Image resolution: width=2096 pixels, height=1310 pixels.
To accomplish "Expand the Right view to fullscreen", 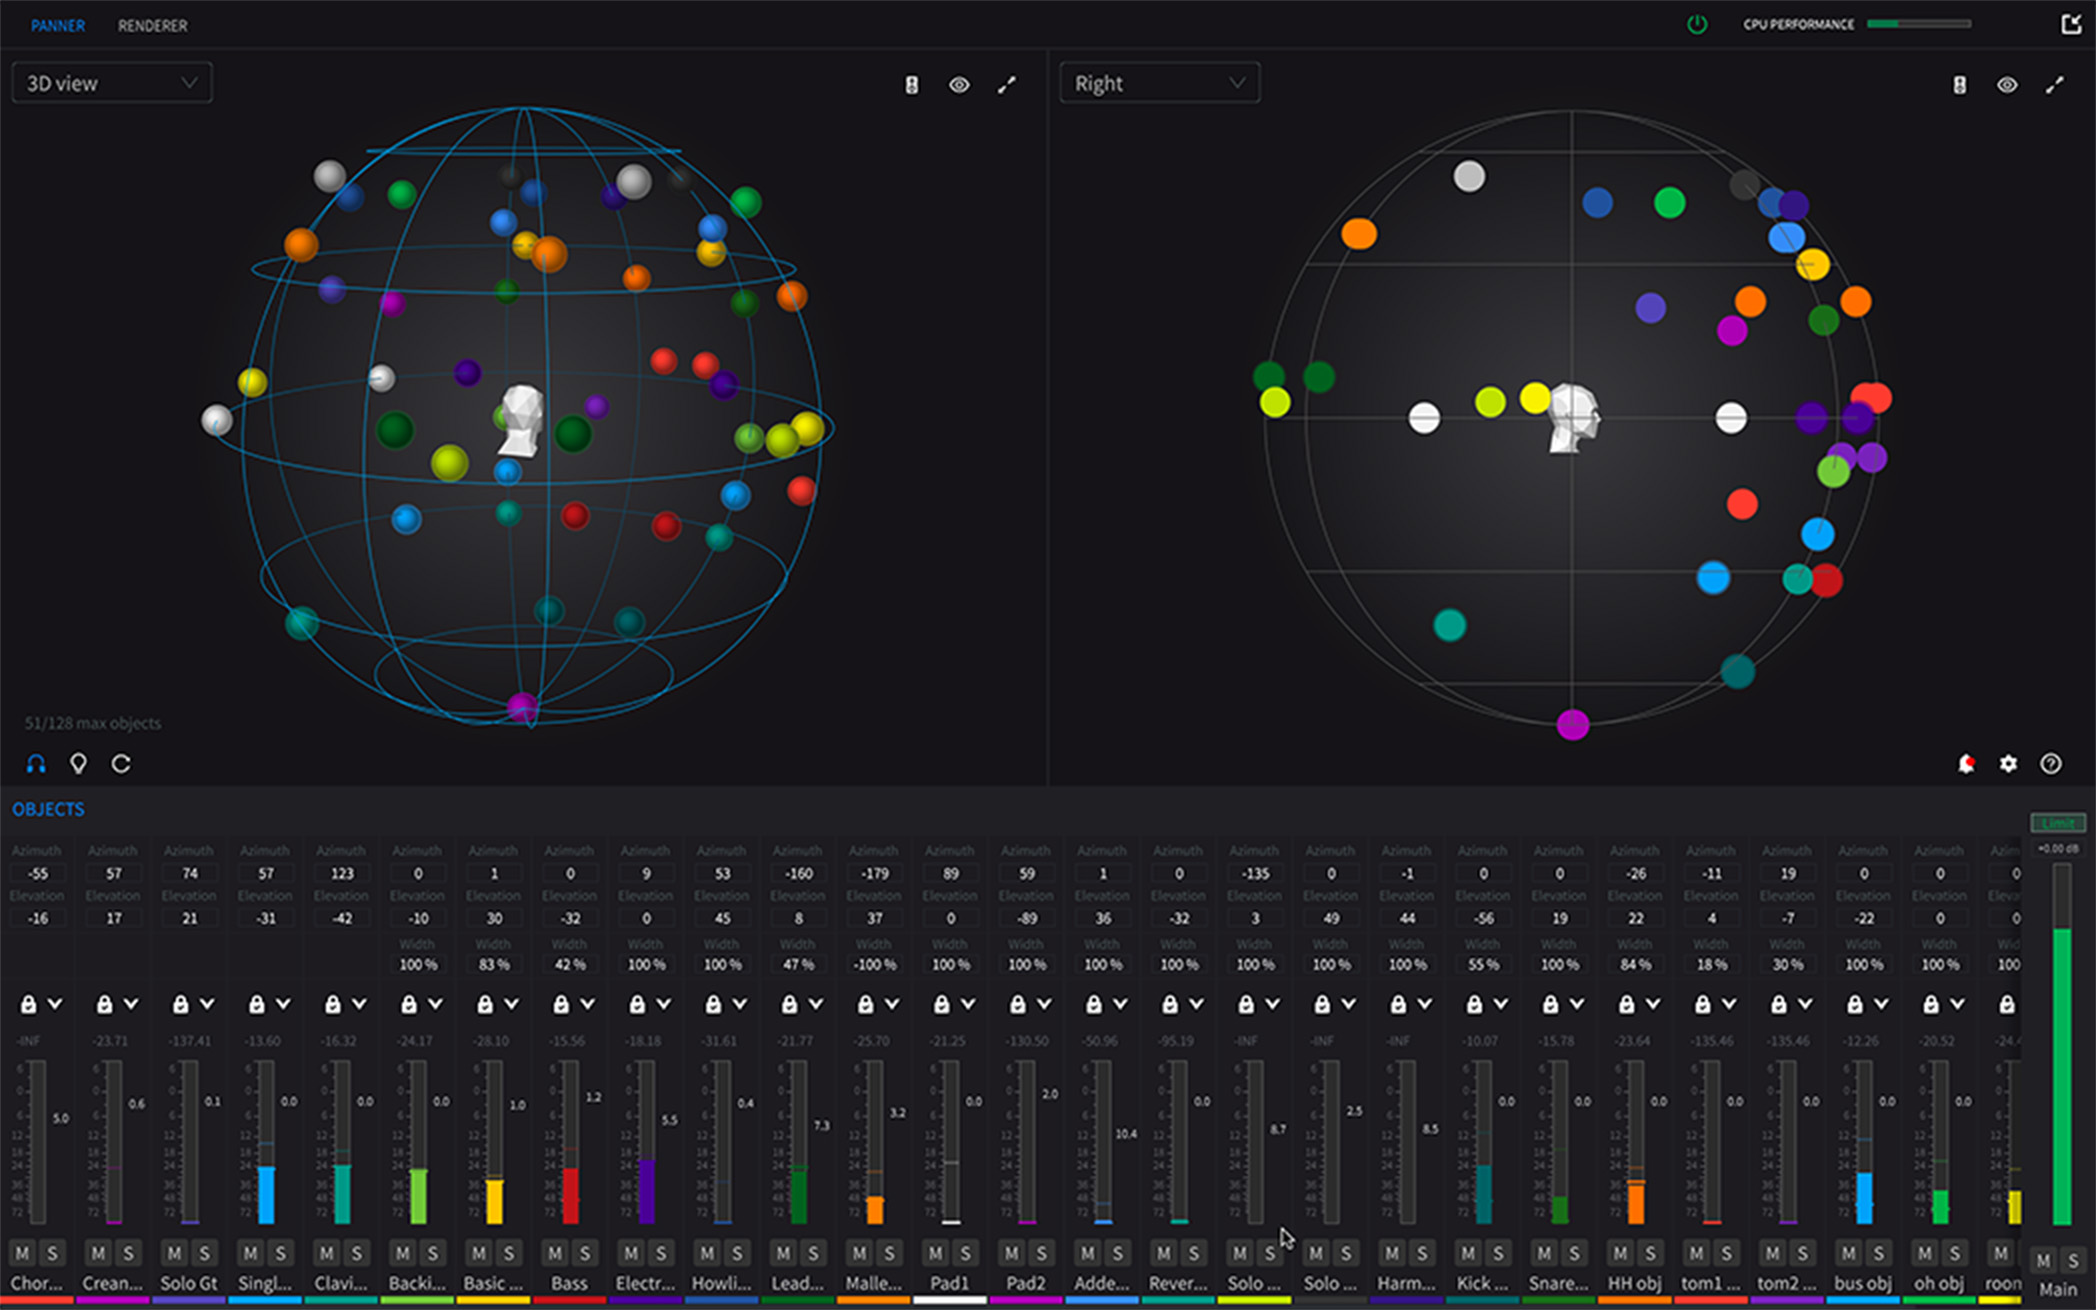I will 2055,85.
